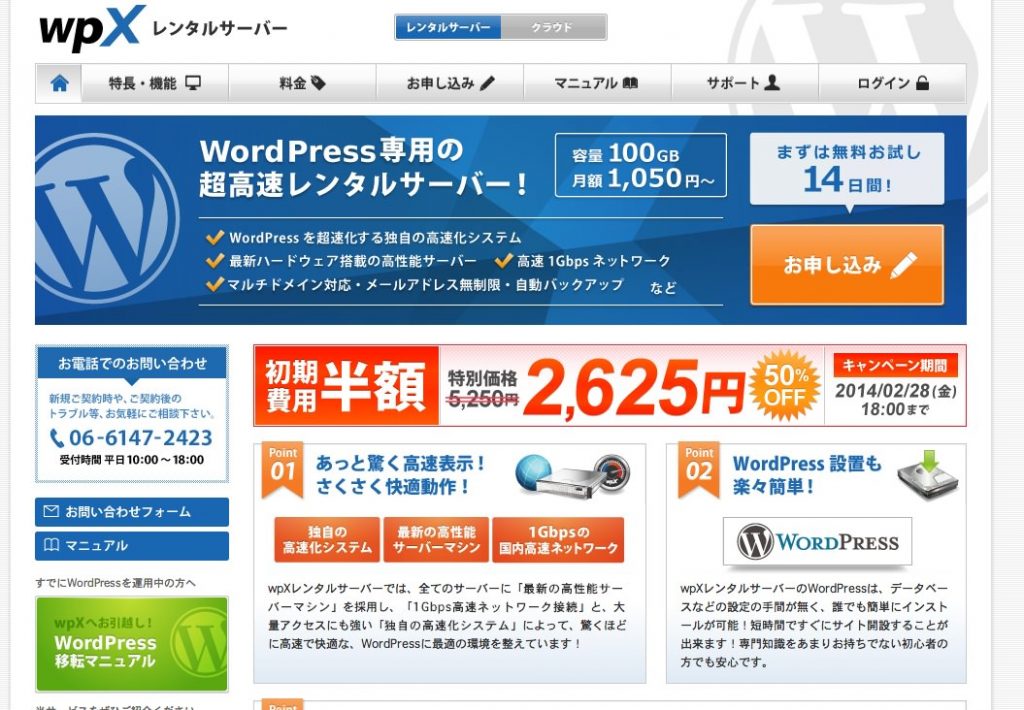
Task: Click 最新の高性能サーバーマシン orange label
Action: pyautogui.click(x=436, y=540)
